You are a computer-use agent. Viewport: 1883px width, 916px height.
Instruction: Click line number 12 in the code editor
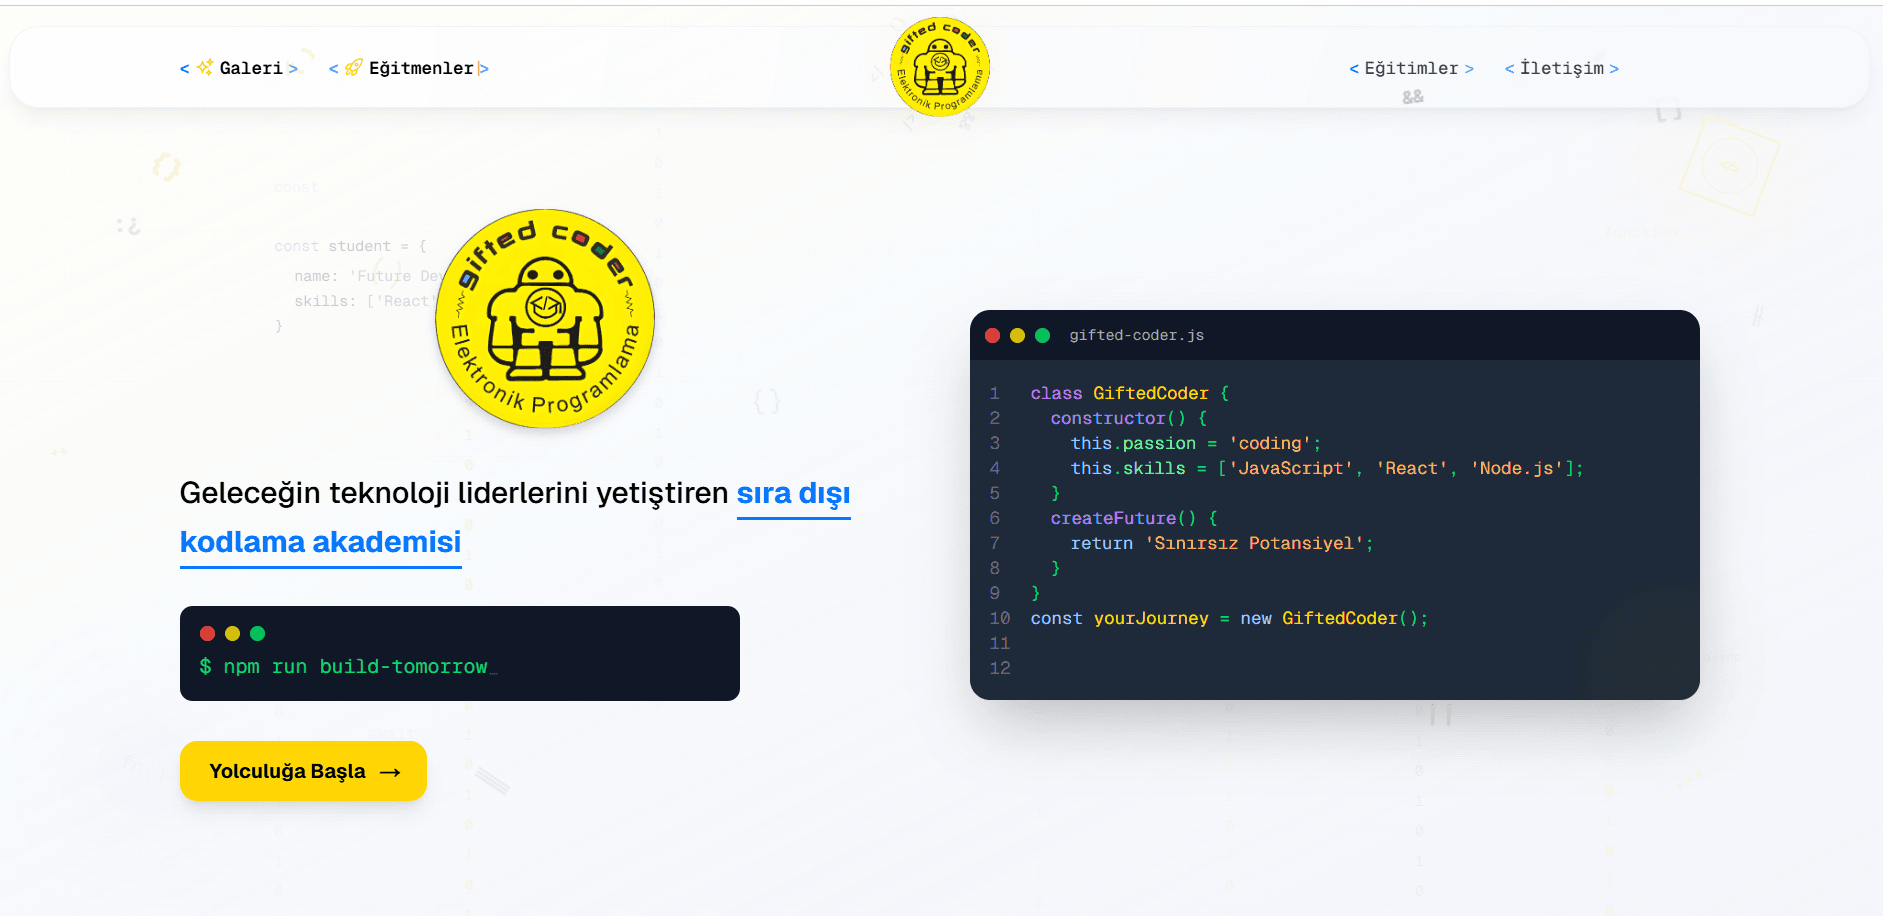coord(1000,669)
